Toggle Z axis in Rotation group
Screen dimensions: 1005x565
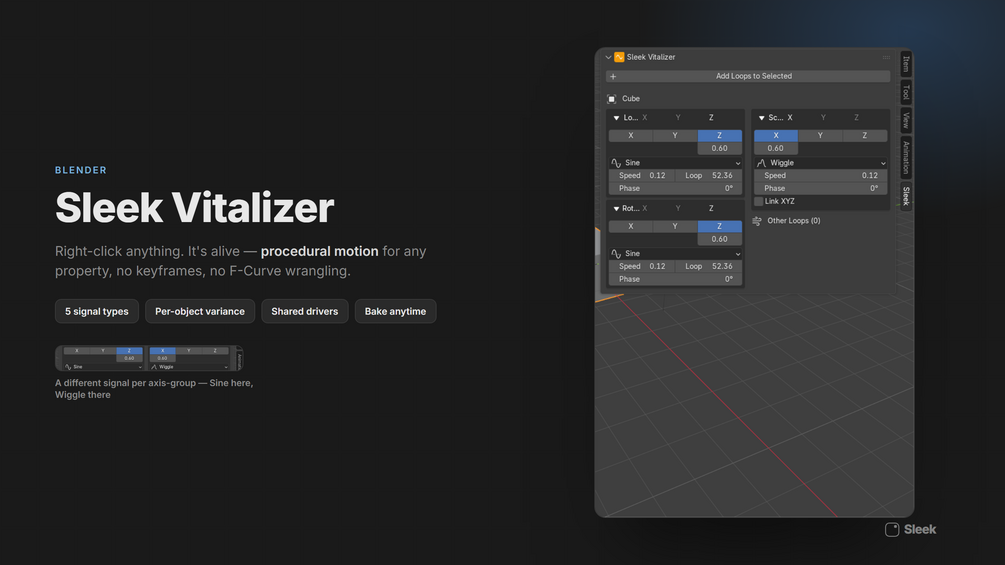(719, 226)
